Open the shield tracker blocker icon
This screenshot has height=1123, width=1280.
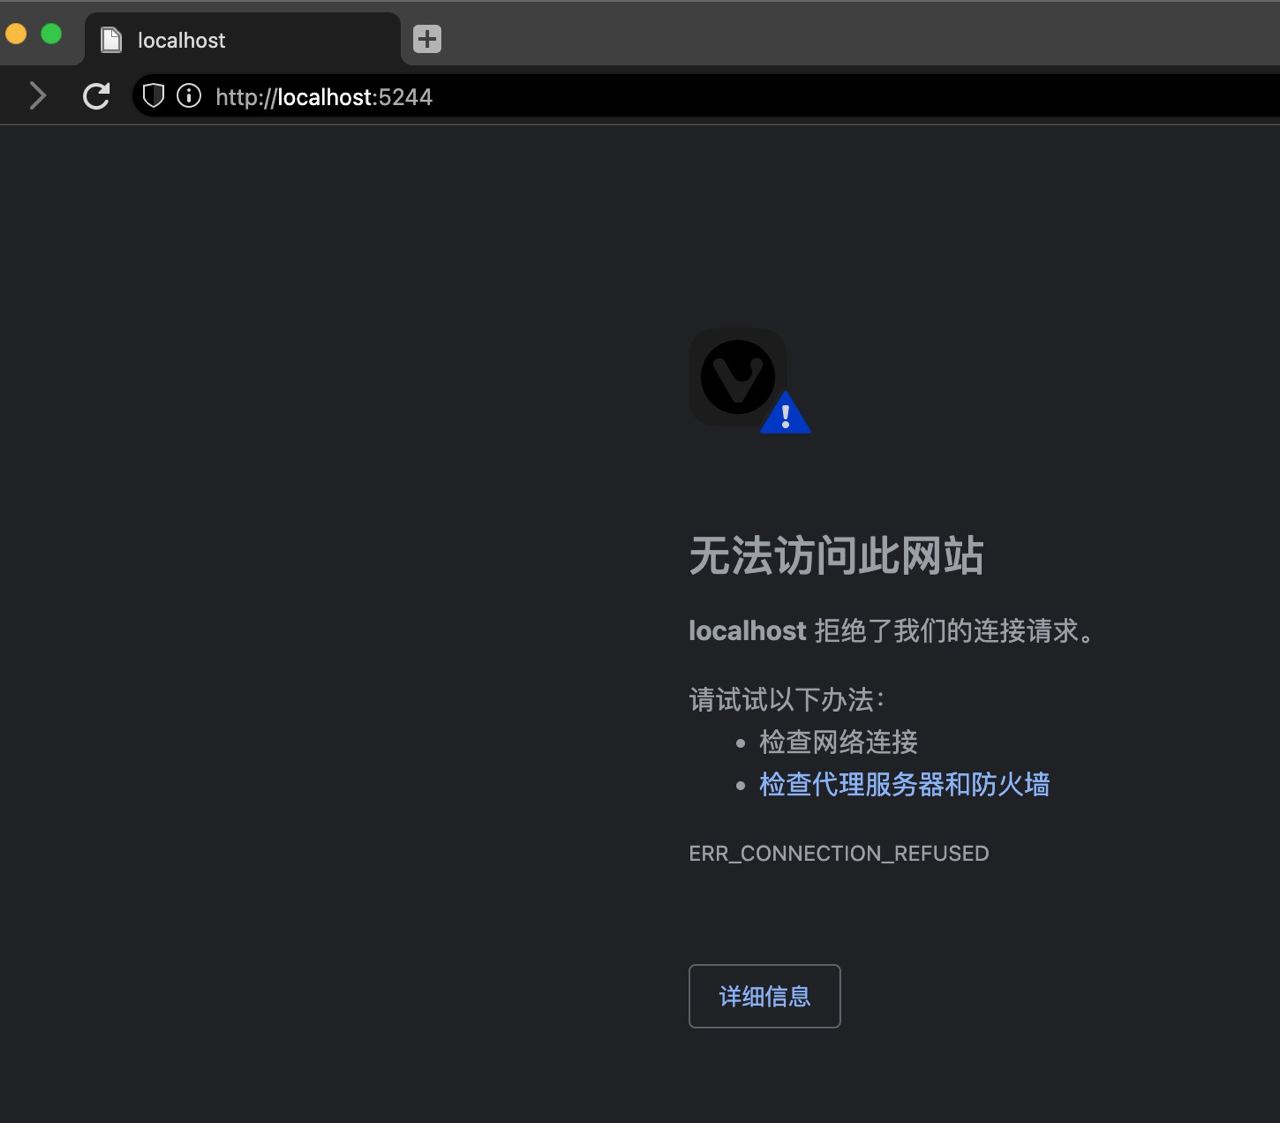pyautogui.click(x=153, y=96)
